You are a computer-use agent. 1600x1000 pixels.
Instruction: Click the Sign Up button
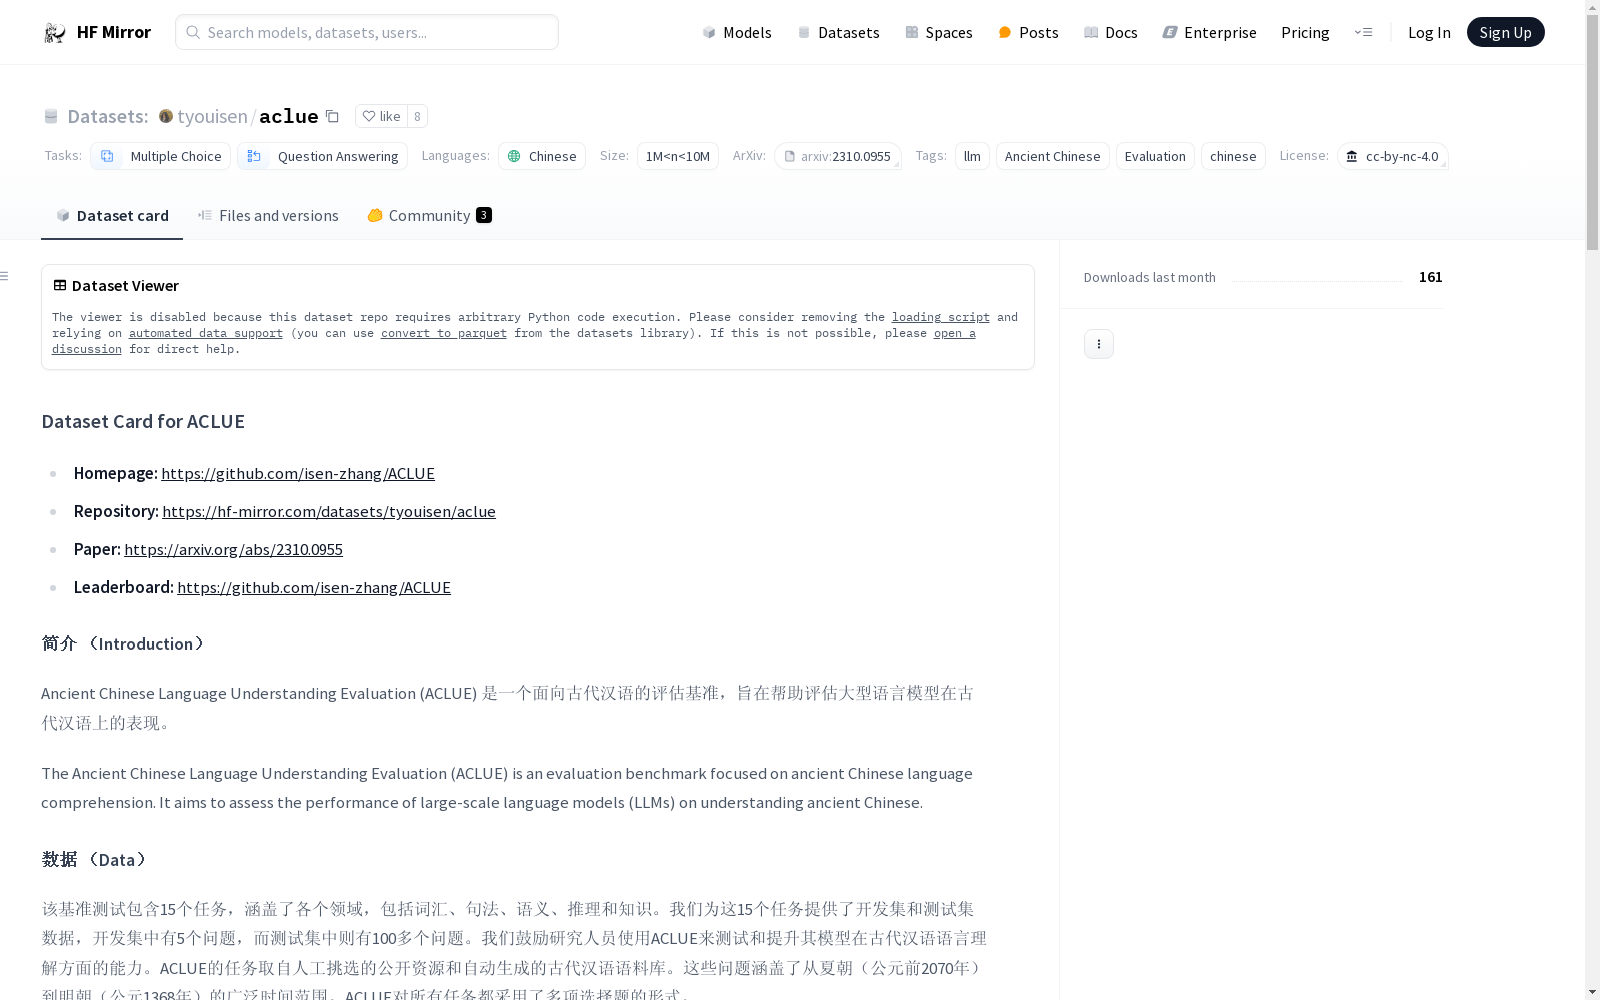click(x=1505, y=32)
